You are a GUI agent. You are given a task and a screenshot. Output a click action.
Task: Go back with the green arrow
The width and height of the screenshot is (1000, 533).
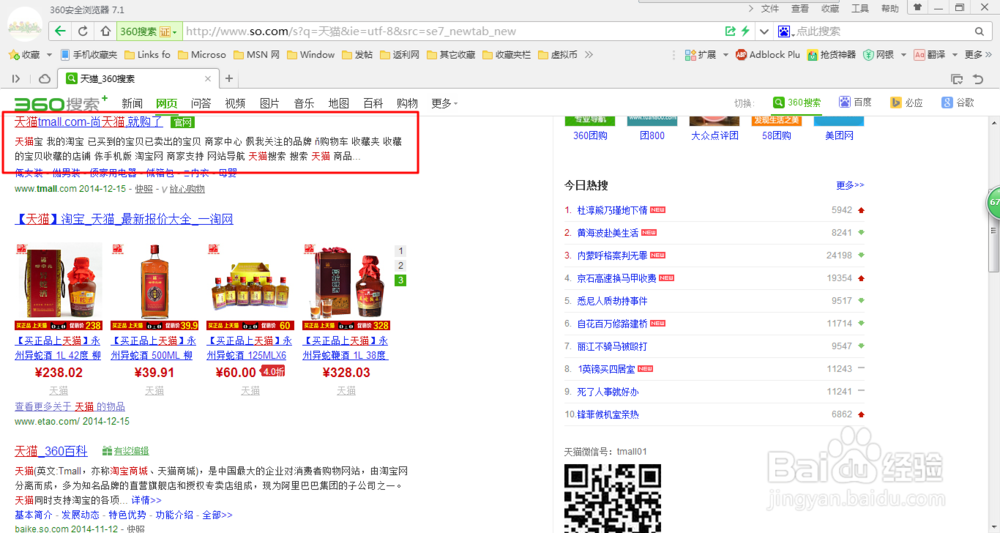click(60, 31)
